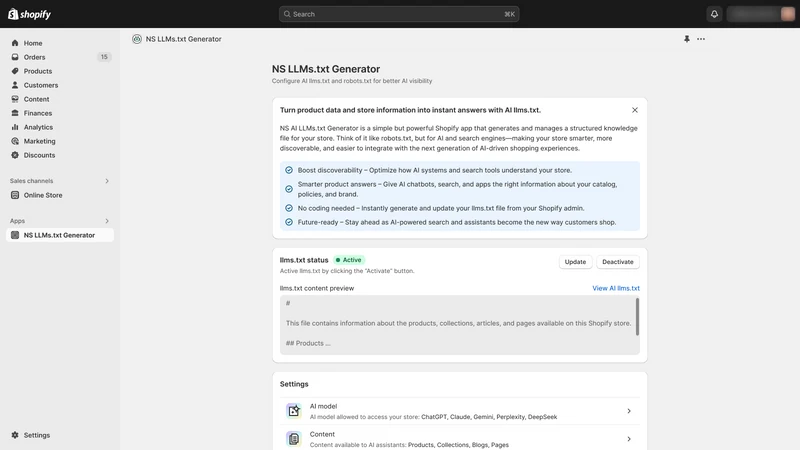Click the Shopify logo
The width and height of the screenshot is (800, 450).
[30, 14]
